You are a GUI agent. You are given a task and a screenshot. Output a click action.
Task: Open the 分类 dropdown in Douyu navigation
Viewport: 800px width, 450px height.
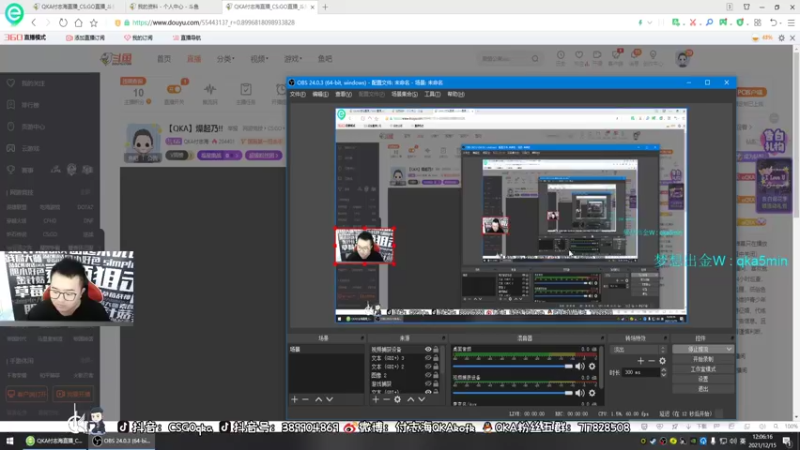pos(226,59)
